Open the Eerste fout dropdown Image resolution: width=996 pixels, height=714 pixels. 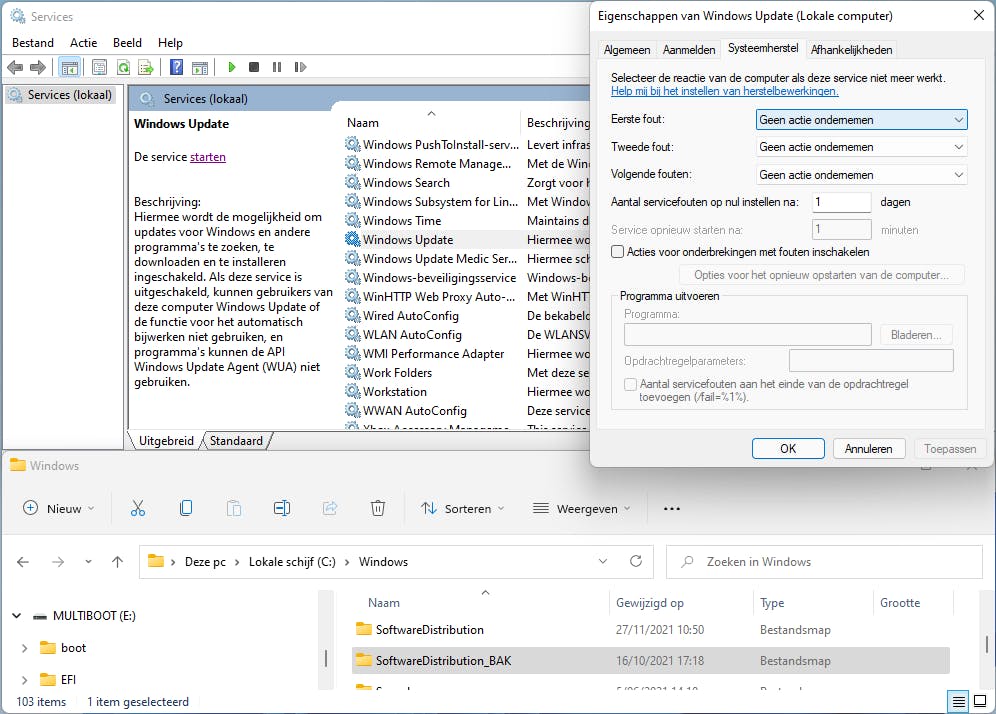(861, 119)
